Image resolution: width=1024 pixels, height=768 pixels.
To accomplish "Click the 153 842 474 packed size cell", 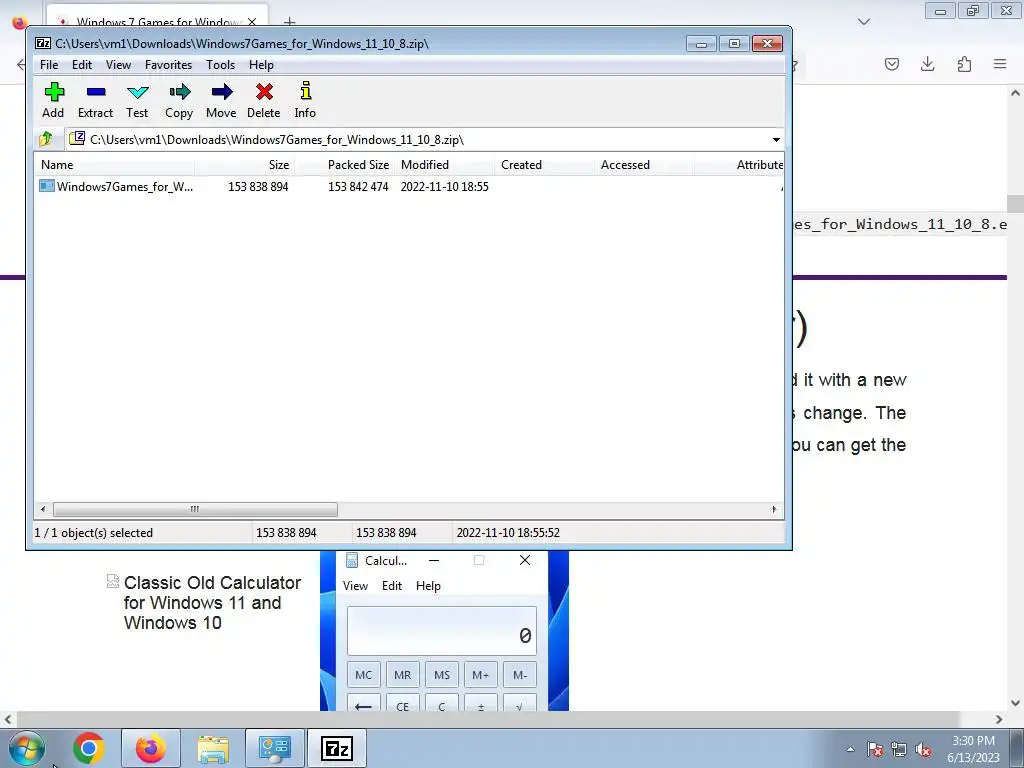I will (358, 187).
